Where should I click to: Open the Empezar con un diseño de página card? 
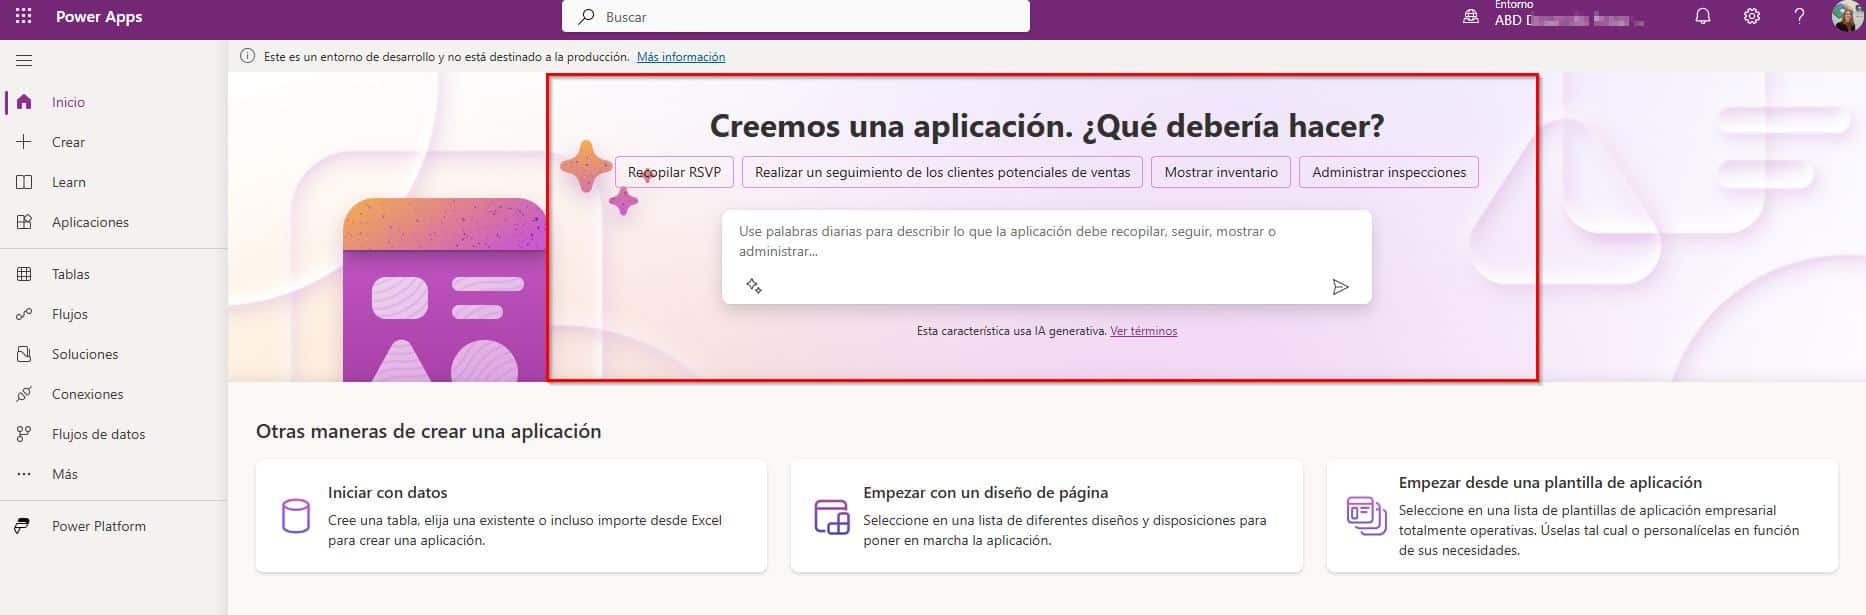[x=1046, y=516]
